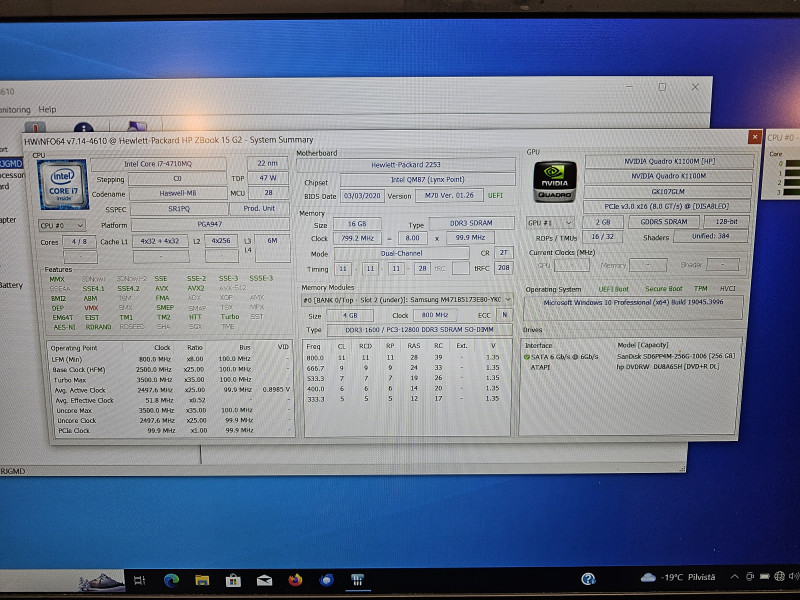Click the NVIDIA Quadro logo image
The image size is (800, 600).
point(555,181)
